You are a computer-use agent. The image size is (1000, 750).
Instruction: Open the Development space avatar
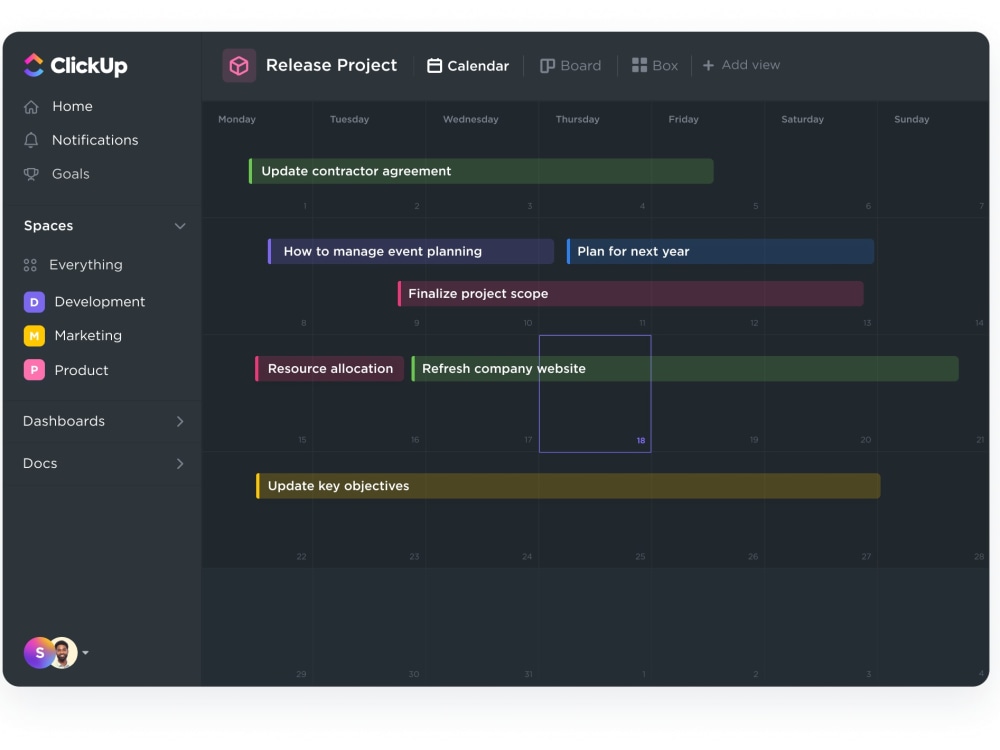click(34, 301)
